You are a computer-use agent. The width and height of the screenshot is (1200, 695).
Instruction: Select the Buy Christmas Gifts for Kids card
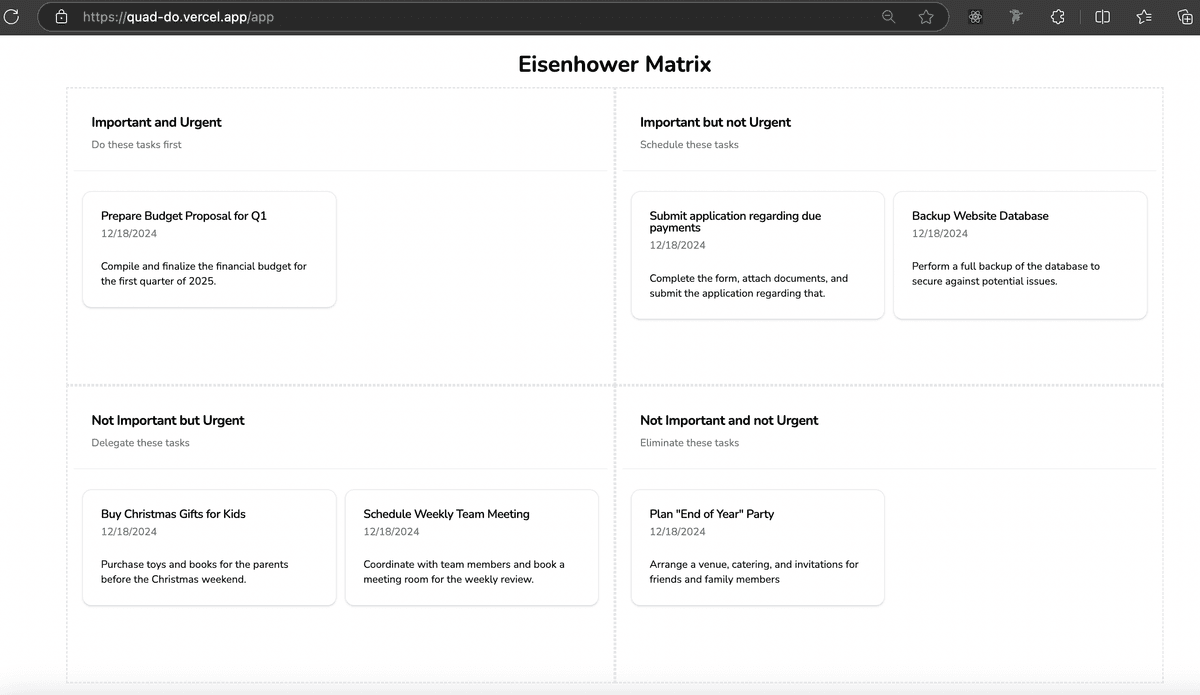pos(209,547)
